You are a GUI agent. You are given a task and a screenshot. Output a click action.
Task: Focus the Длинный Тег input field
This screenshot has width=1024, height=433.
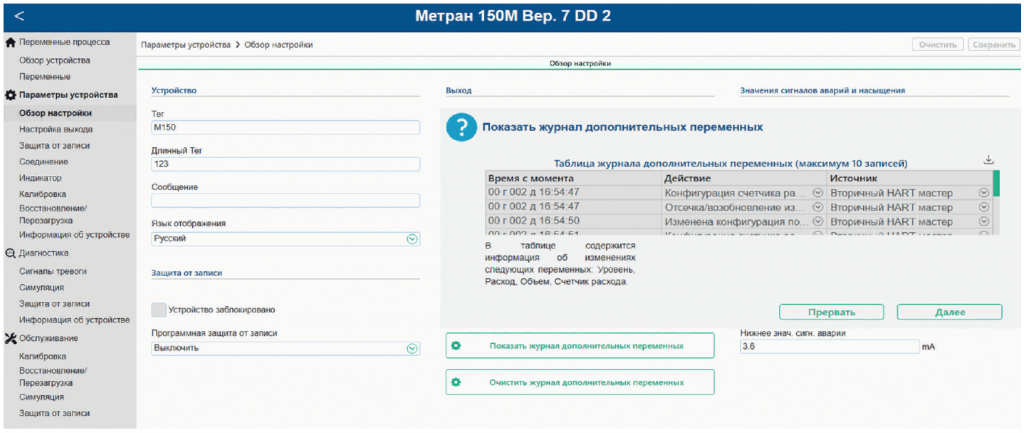(285, 164)
